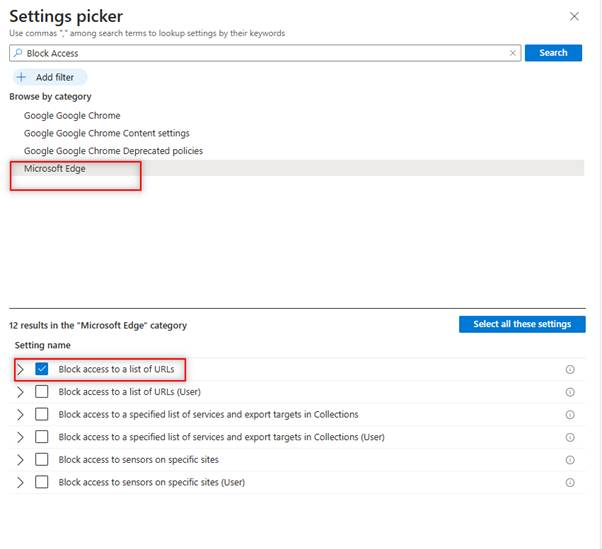602x549 pixels.
Task: Expand Block access to a list of URLs row
Action: [21, 369]
